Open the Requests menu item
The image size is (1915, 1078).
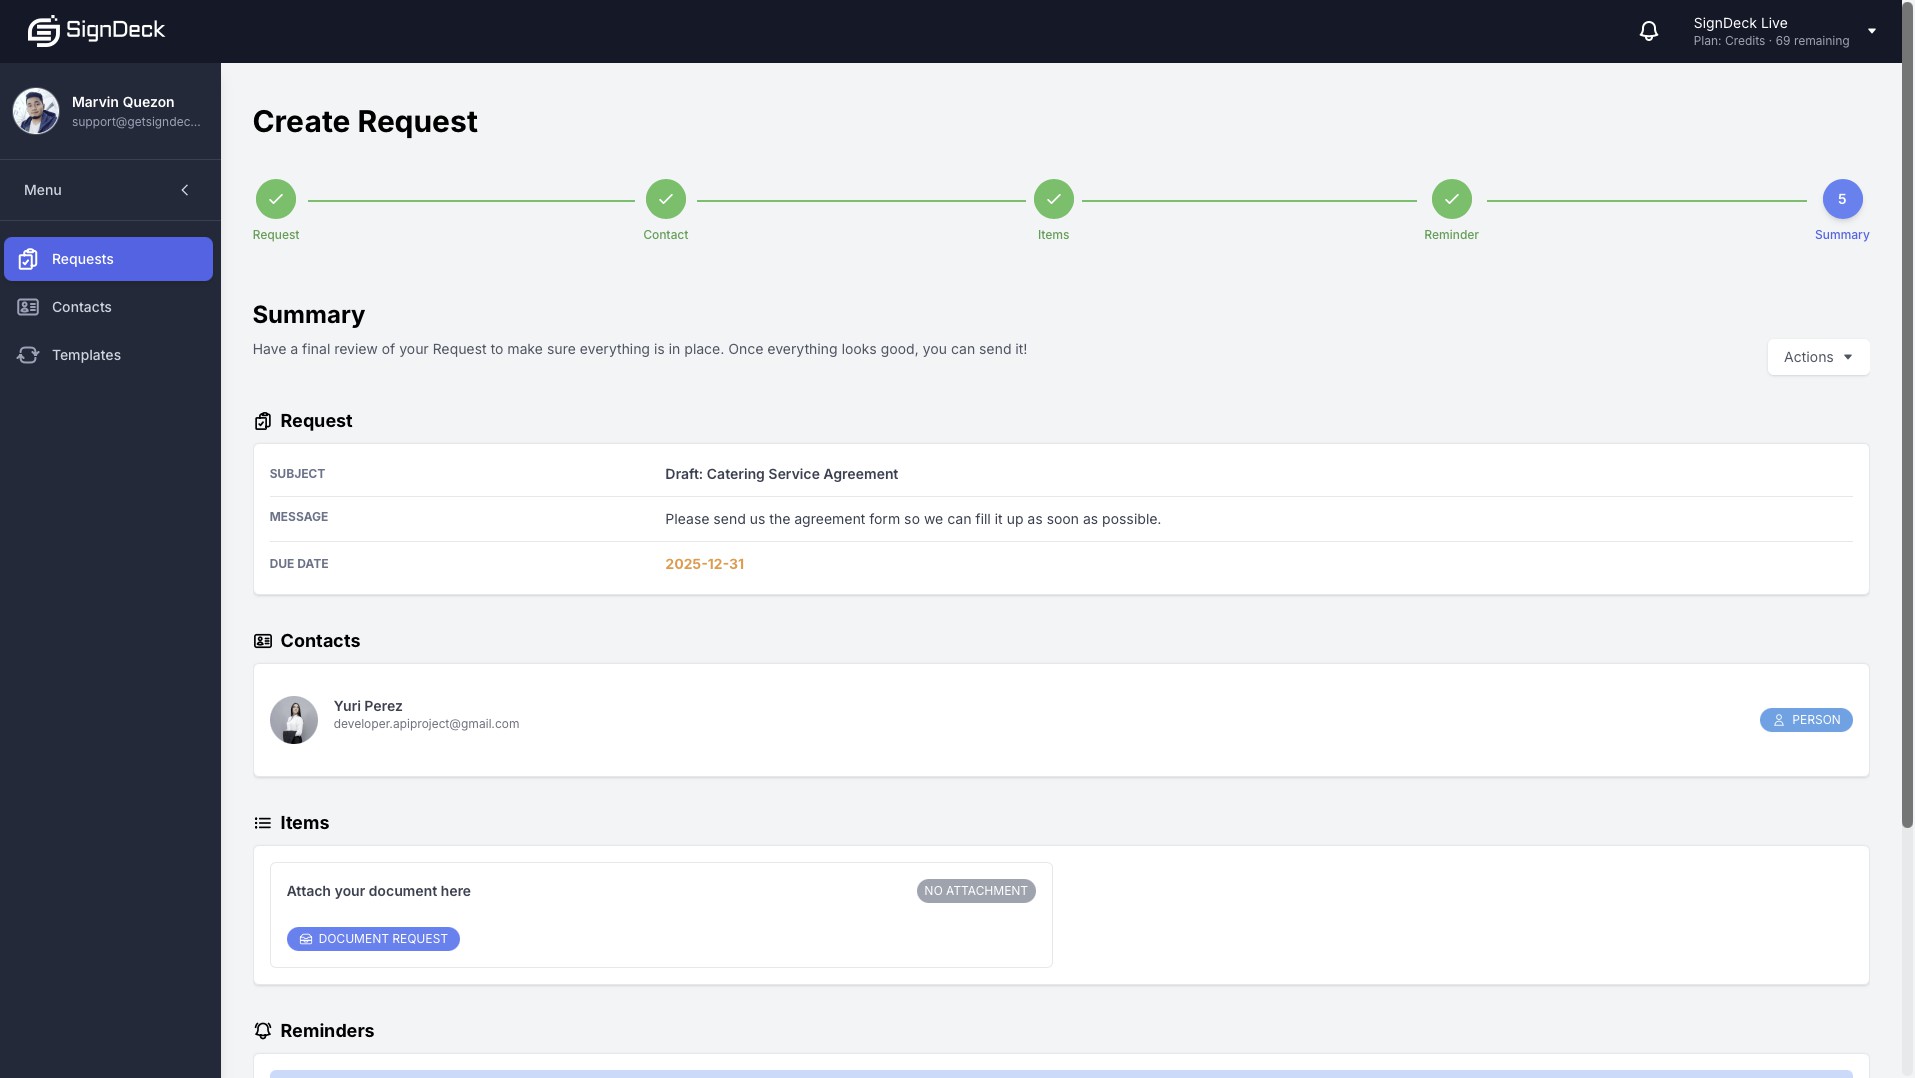coord(108,259)
